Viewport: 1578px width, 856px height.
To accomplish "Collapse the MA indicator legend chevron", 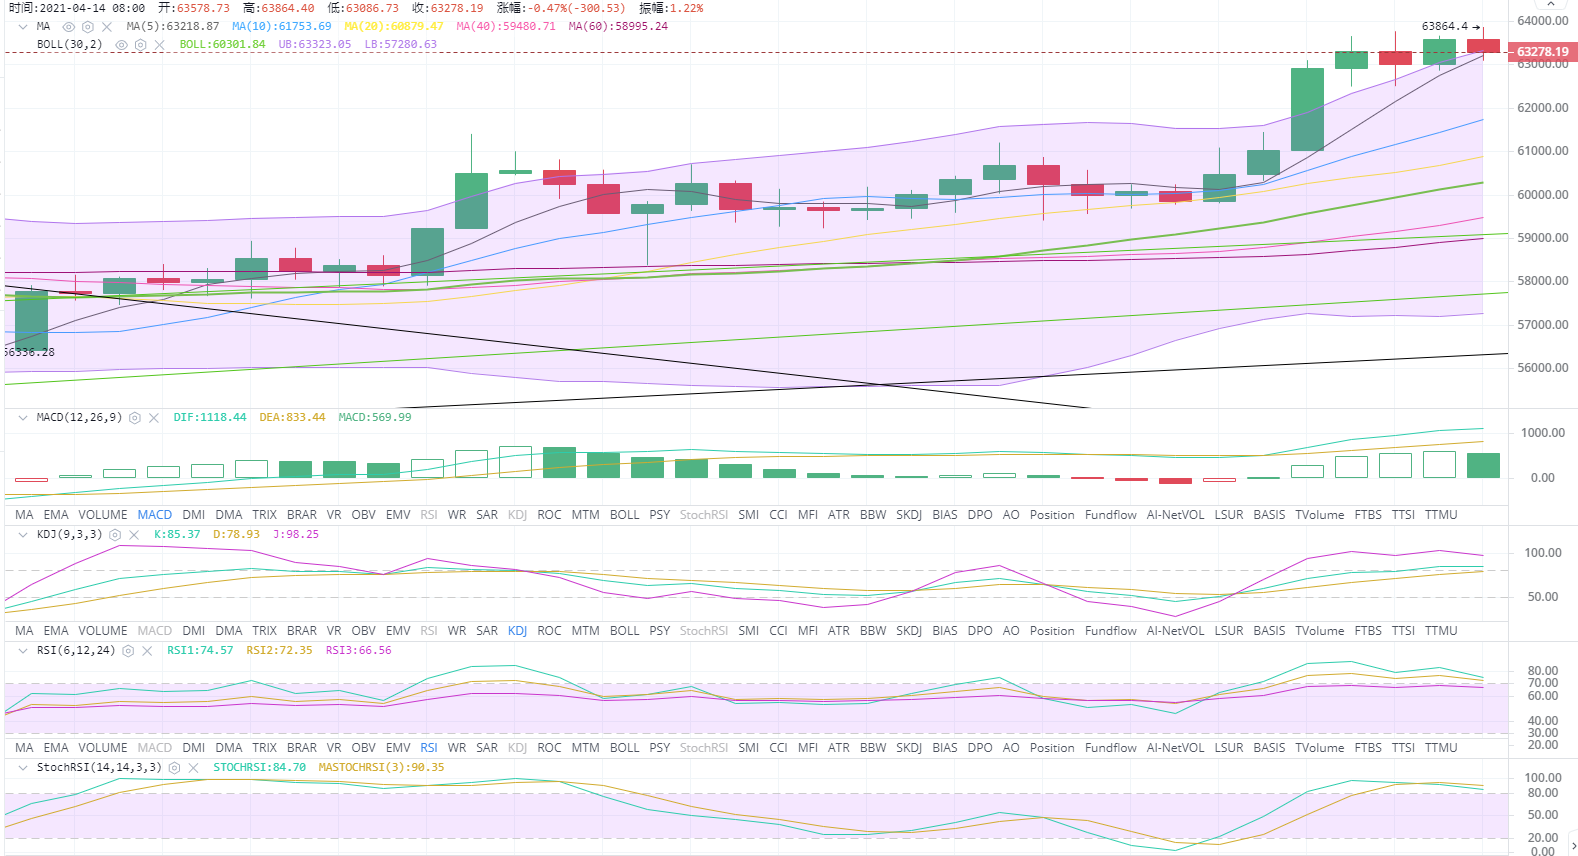I will [23, 27].
